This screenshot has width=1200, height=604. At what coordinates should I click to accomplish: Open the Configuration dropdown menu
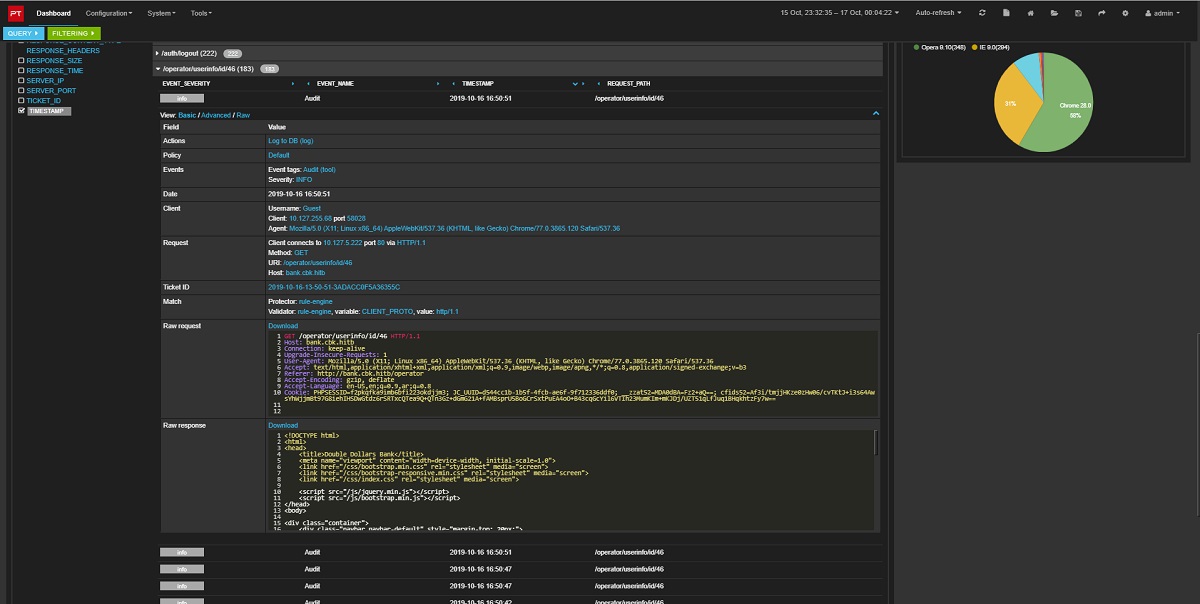[x=108, y=13]
